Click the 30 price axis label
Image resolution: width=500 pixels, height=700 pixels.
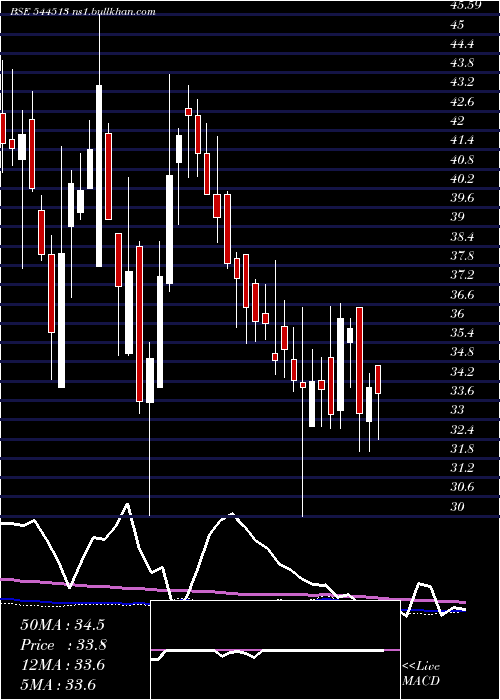coord(457,506)
